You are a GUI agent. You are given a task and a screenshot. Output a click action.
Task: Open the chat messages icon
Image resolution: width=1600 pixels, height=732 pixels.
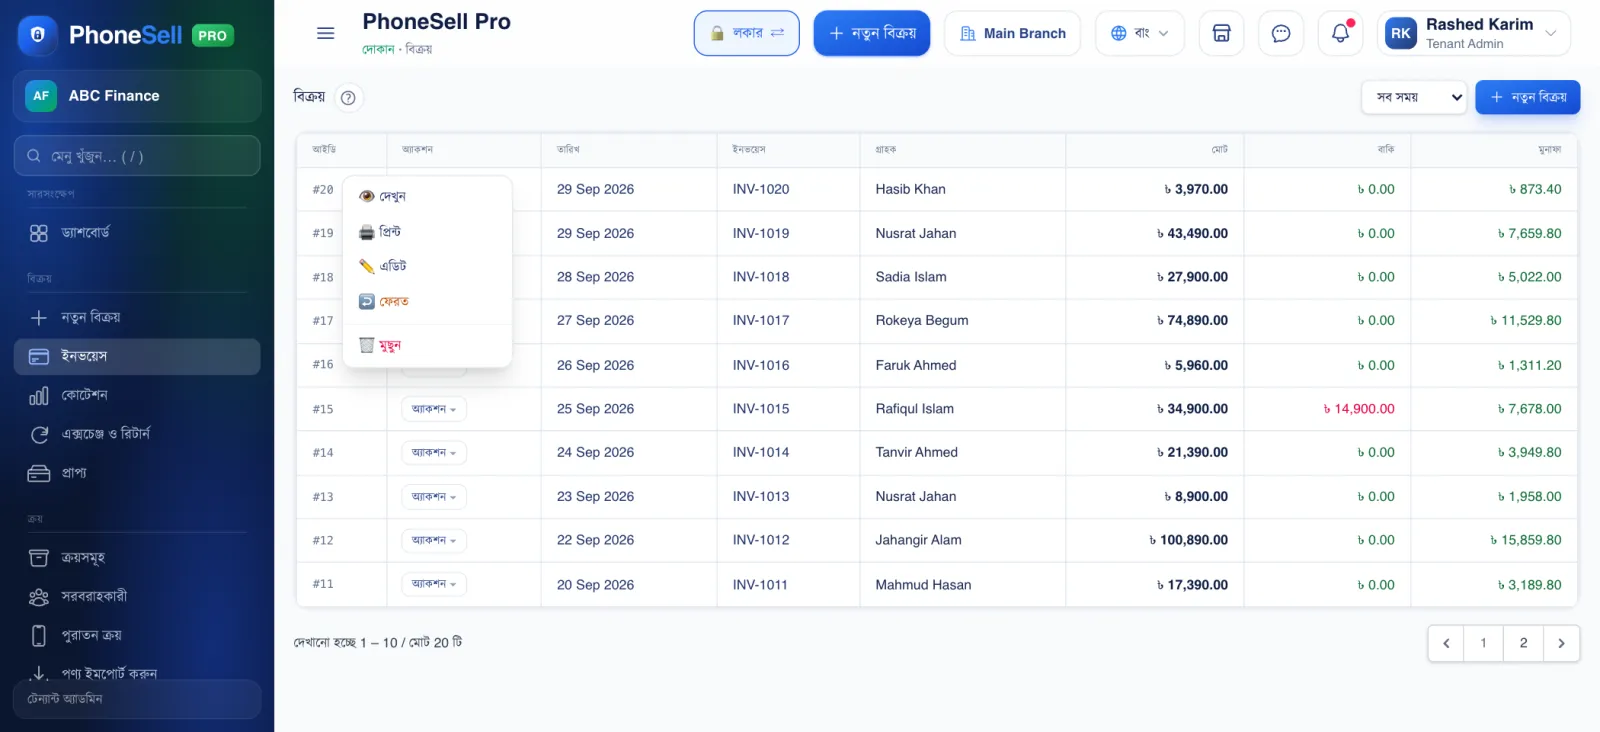click(1280, 33)
